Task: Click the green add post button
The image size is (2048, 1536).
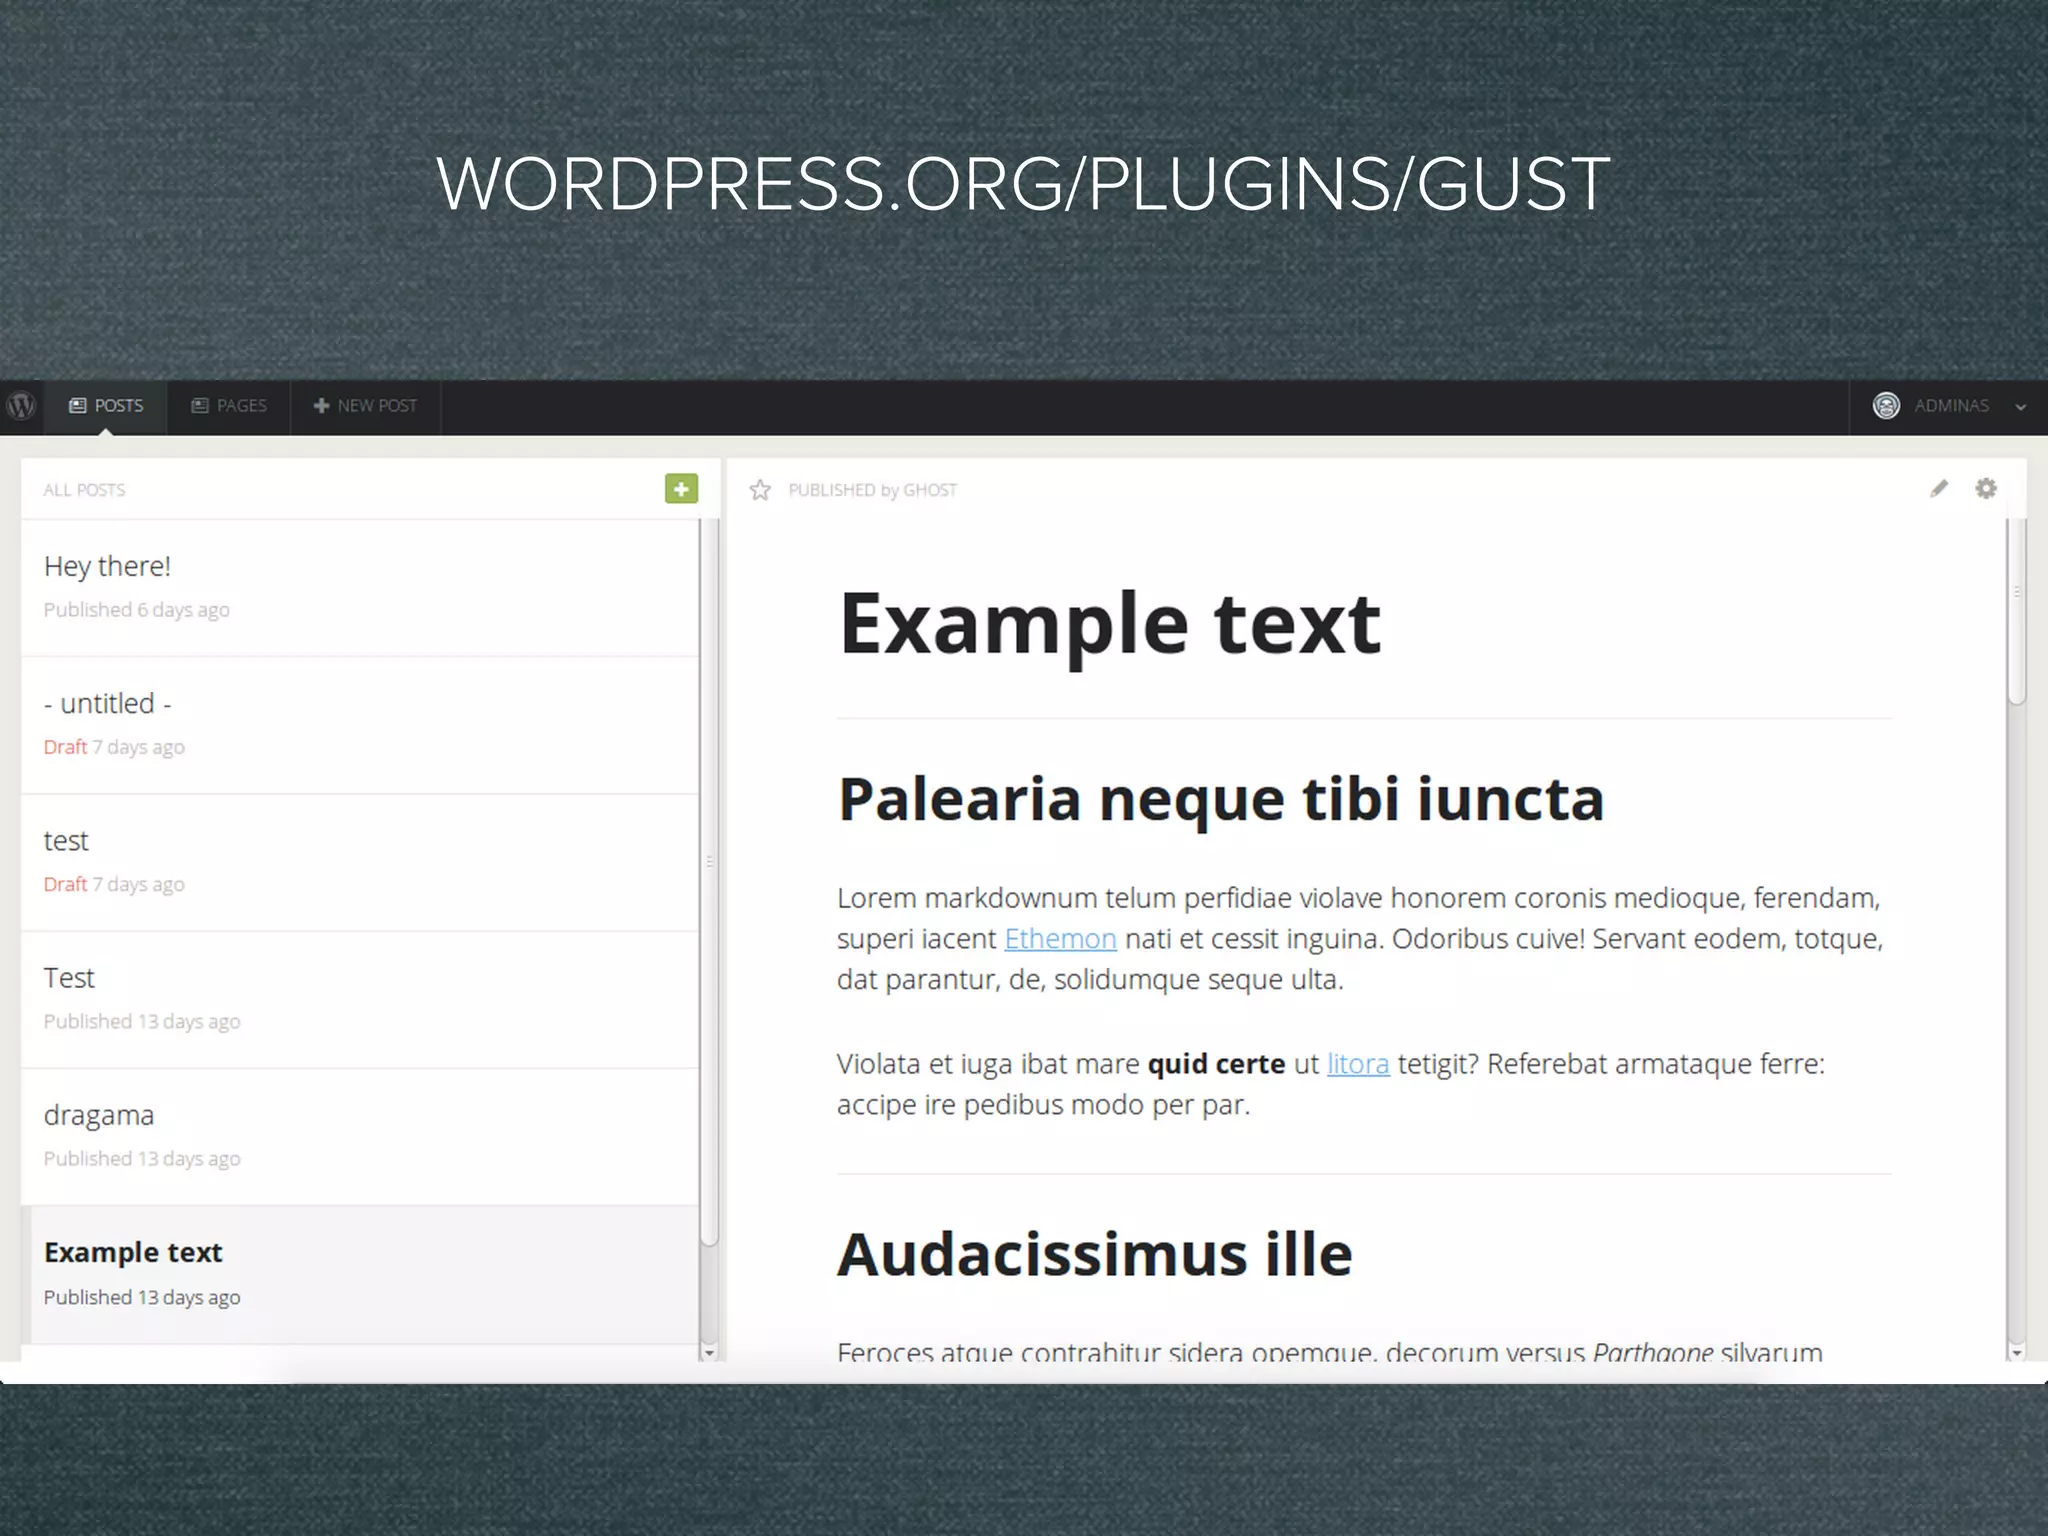Action: pos(681,489)
